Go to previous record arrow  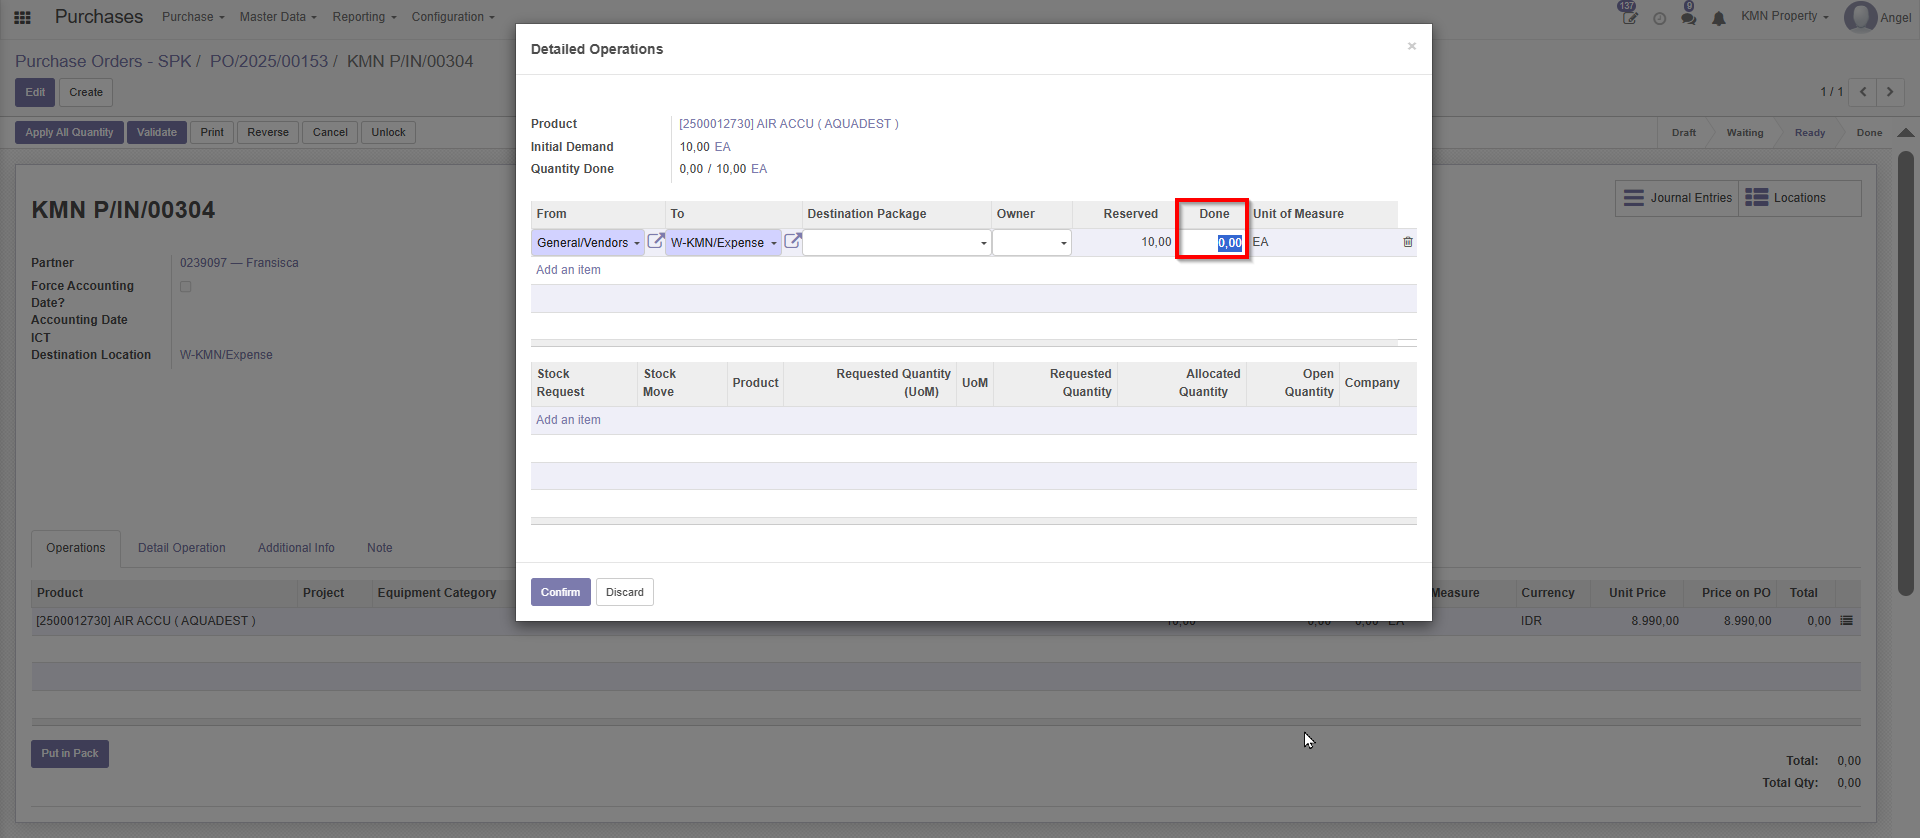1862,92
